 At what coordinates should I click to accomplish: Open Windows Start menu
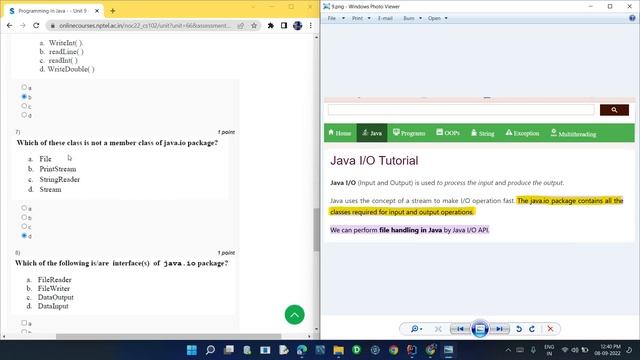pyautogui.click(x=191, y=350)
